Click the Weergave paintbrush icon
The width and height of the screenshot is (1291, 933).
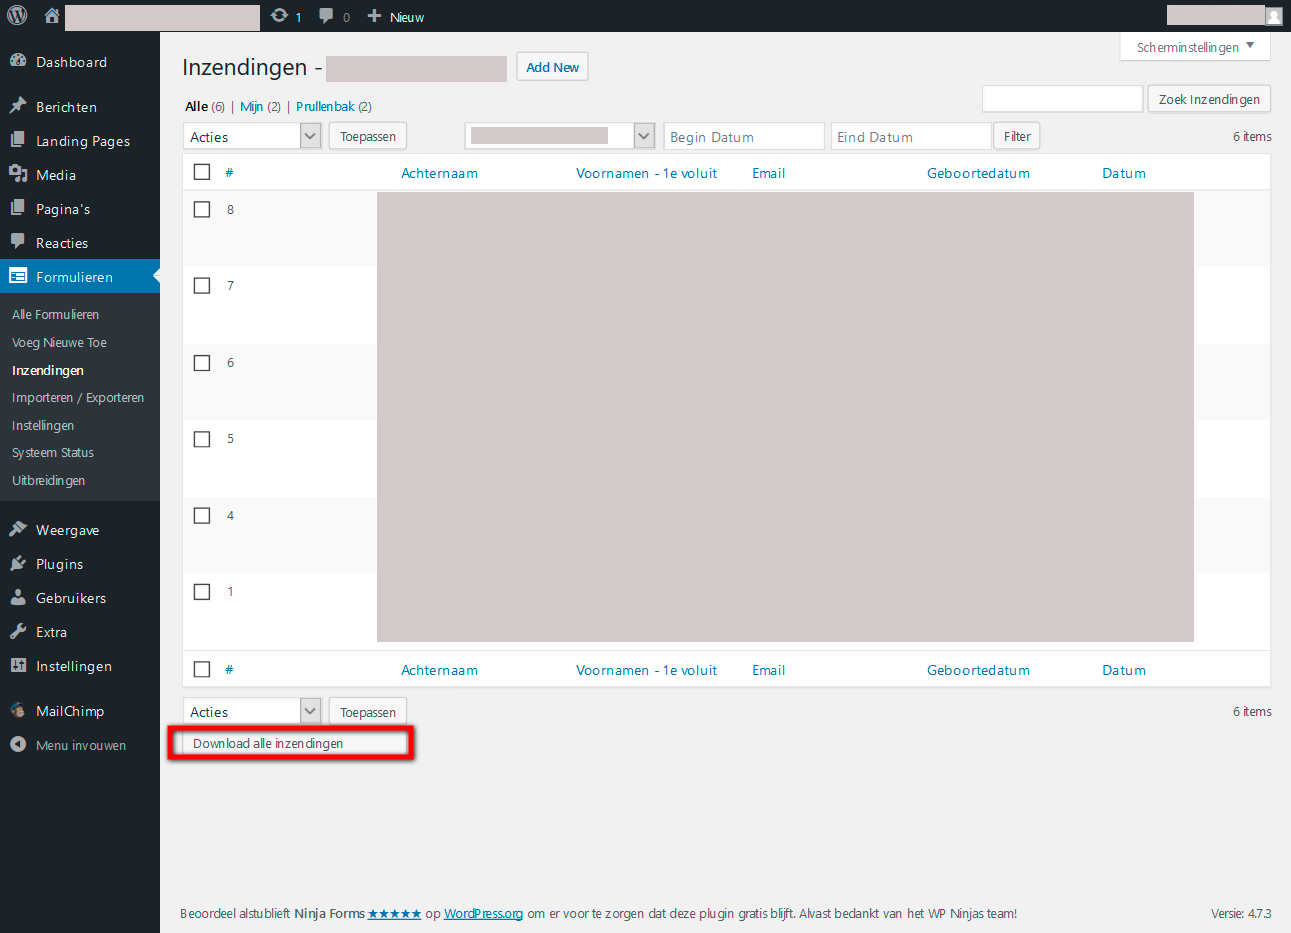click(18, 529)
